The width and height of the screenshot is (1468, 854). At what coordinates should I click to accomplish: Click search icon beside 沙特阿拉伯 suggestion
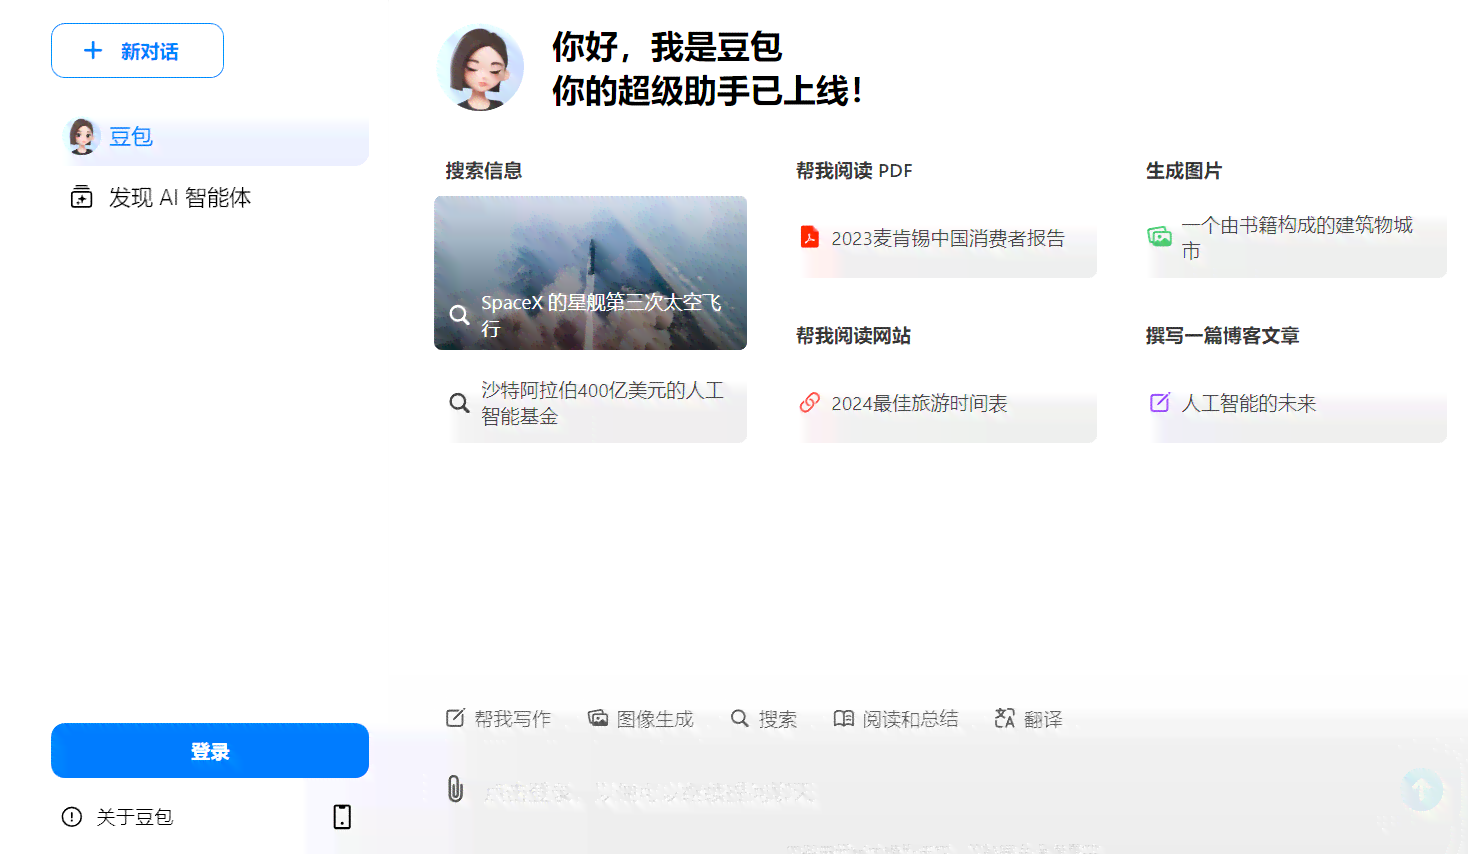coord(459,403)
